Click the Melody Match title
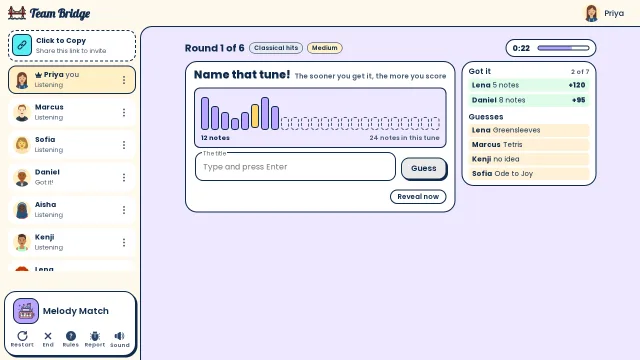This screenshot has width=640, height=360. pyautogui.click(x=76, y=311)
